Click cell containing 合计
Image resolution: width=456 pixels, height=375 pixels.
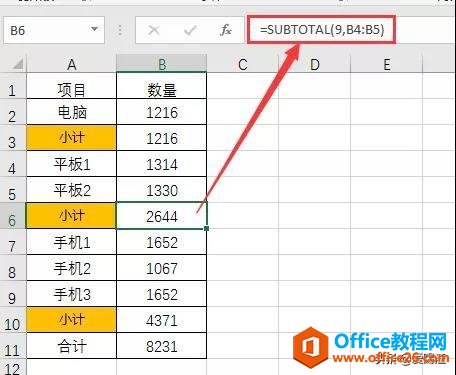[72, 346]
